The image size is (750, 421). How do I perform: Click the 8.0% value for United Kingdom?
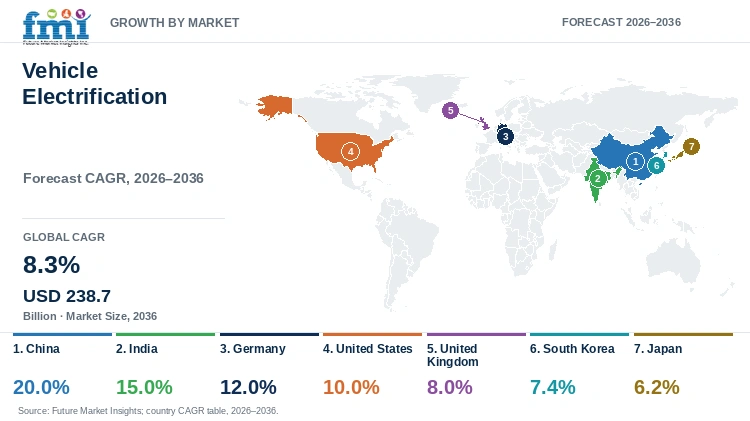(450, 387)
